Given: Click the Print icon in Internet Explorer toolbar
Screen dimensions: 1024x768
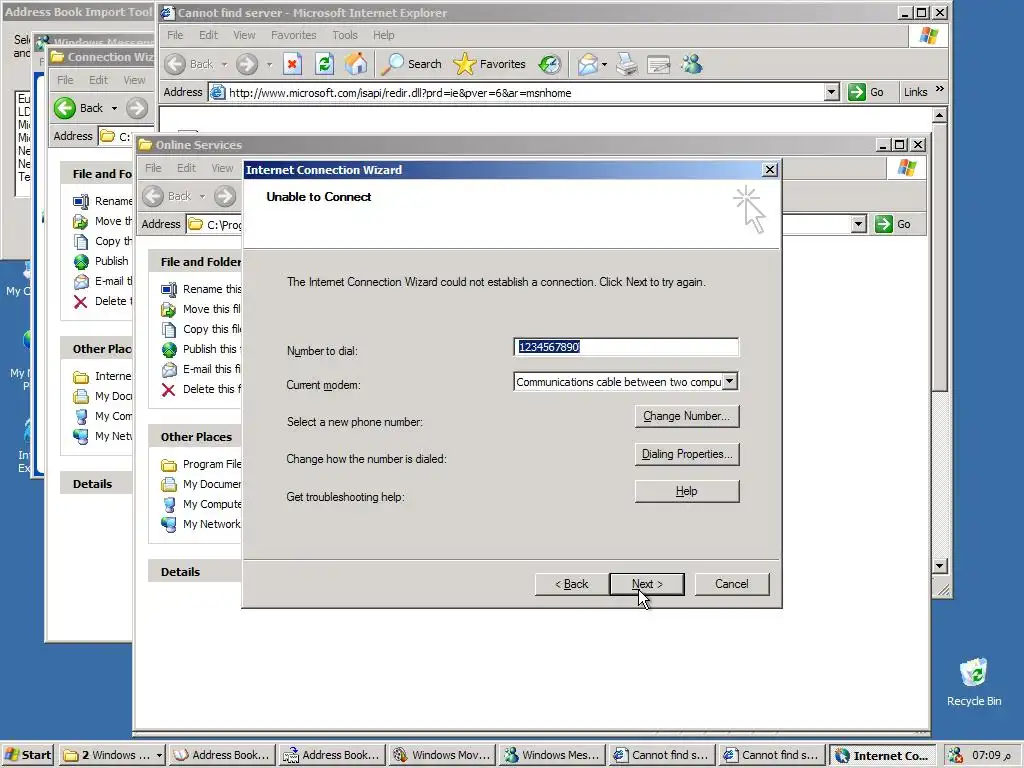Looking at the screenshot, I should [627, 64].
